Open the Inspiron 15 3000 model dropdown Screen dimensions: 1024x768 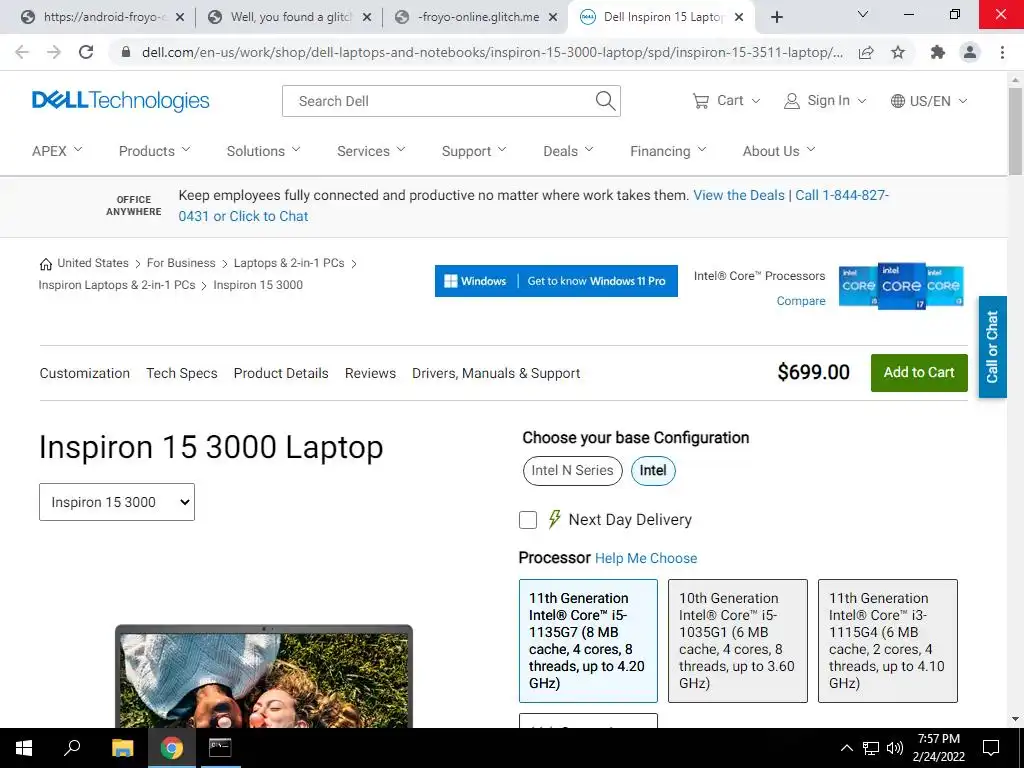(x=117, y=502)
